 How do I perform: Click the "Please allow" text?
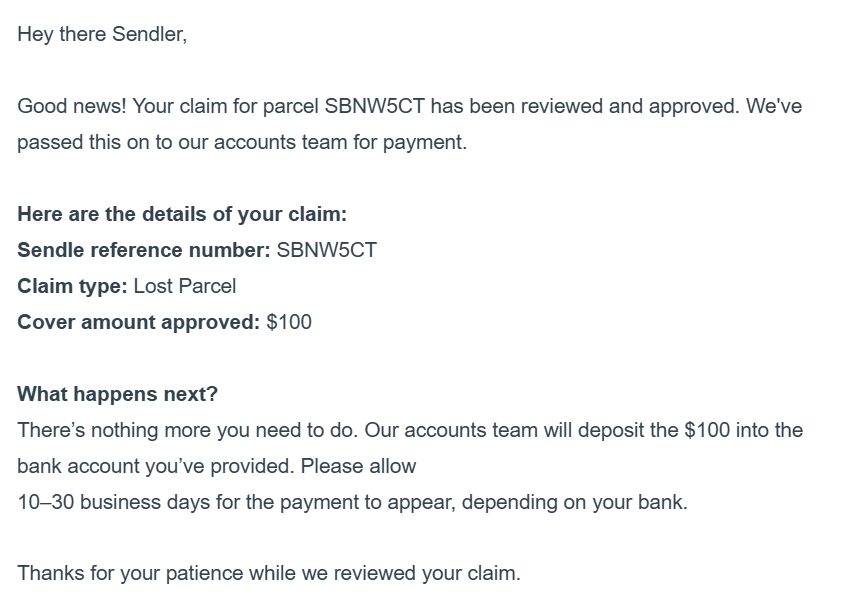[x=359, y=466]
